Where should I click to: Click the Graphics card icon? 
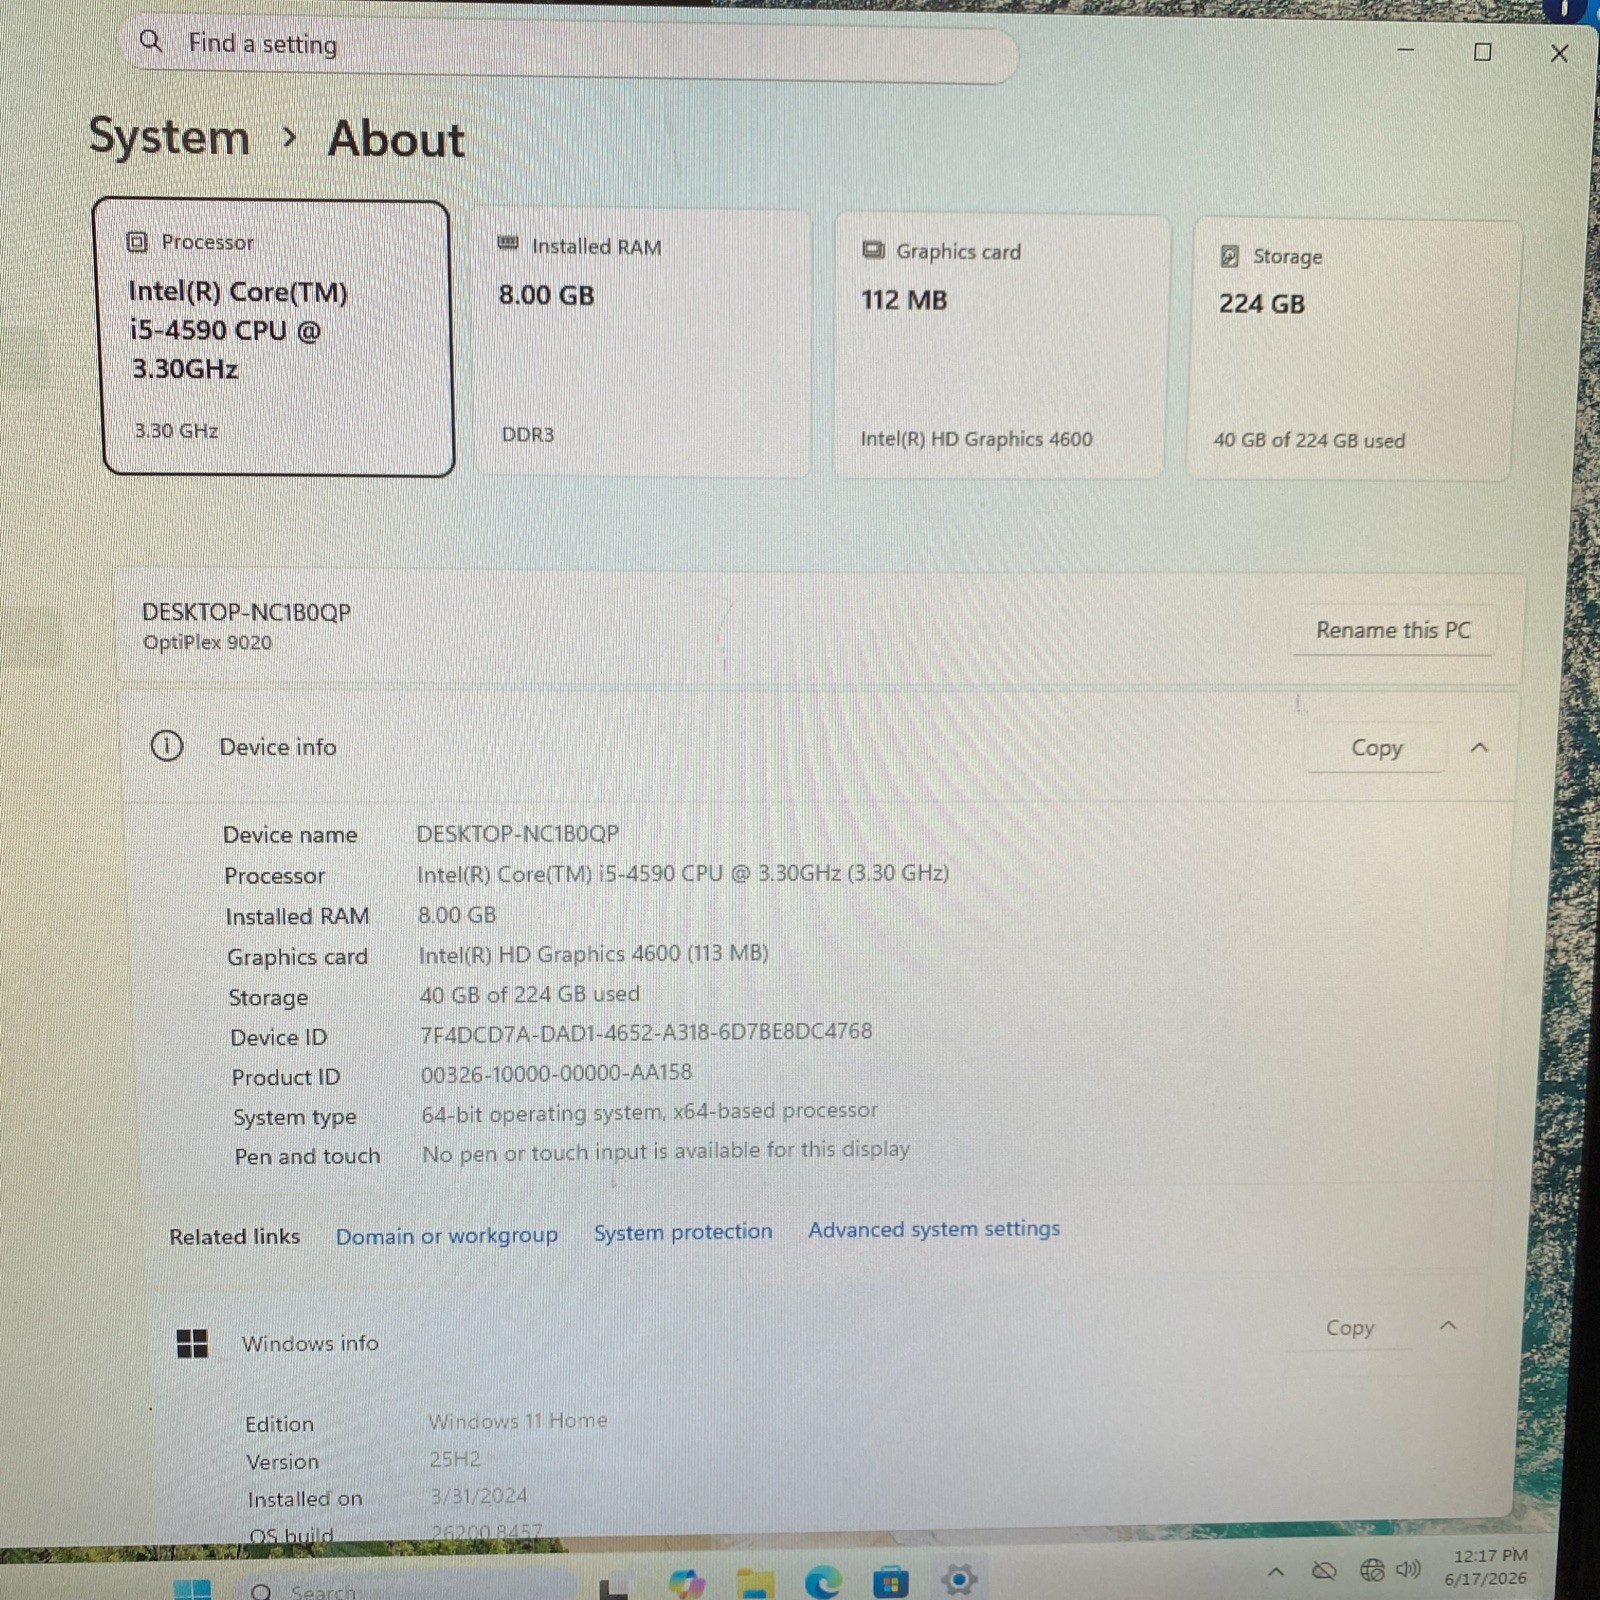[x=873, y=249]
